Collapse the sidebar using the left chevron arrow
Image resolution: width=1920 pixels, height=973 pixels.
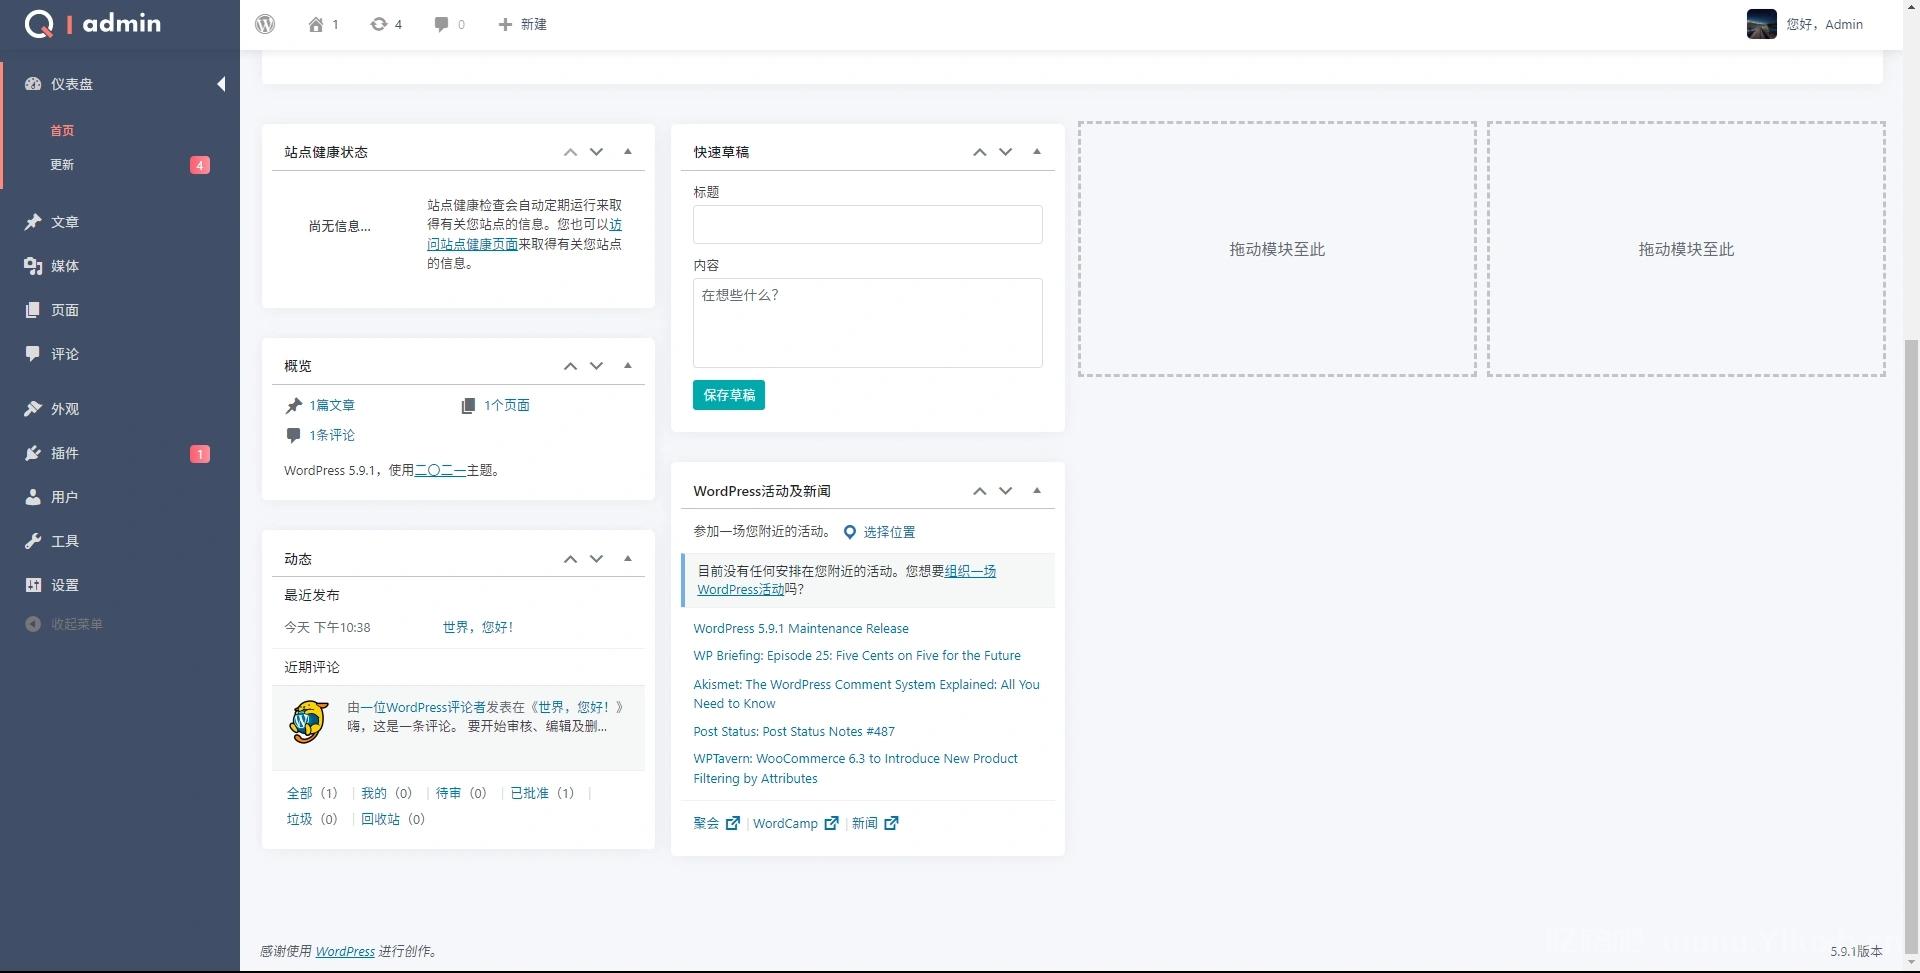221,84
